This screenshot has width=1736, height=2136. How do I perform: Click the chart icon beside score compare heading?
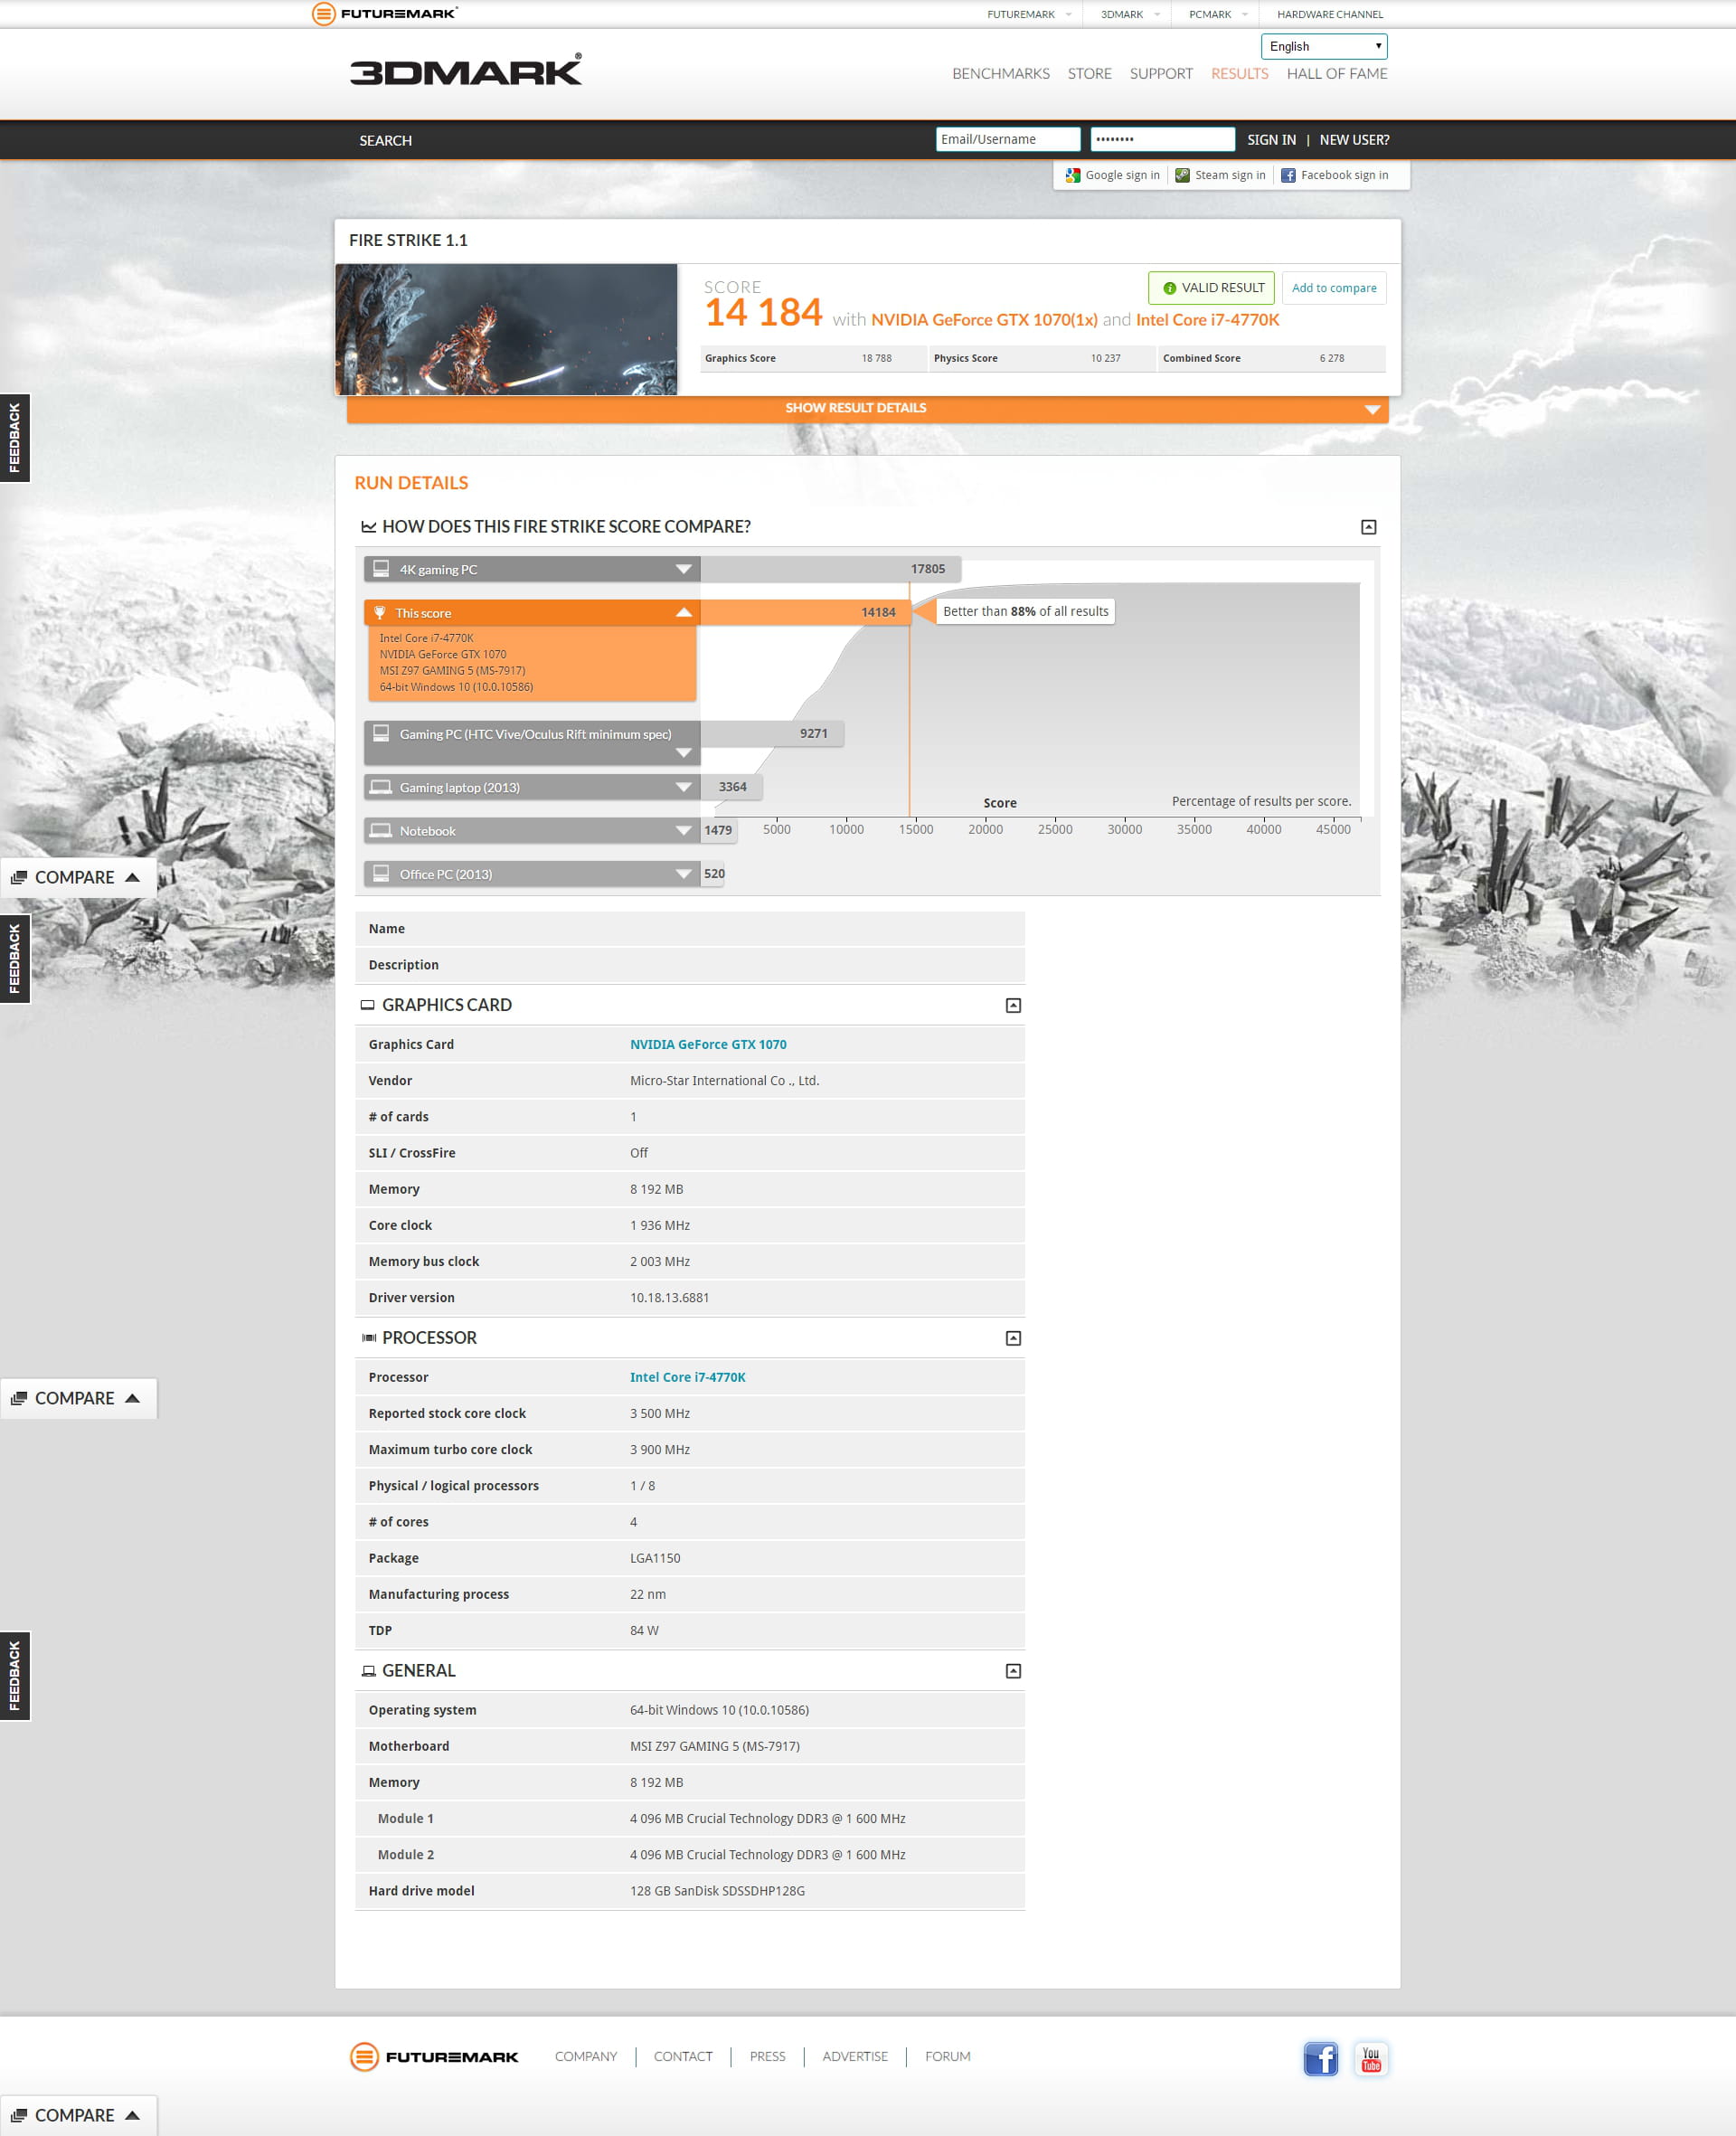pyautogui.click(x=368, y=527)
